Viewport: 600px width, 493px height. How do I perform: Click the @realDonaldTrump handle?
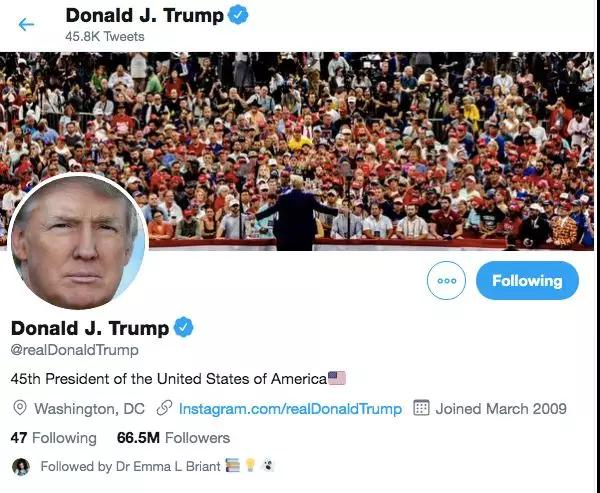point(75,349)
